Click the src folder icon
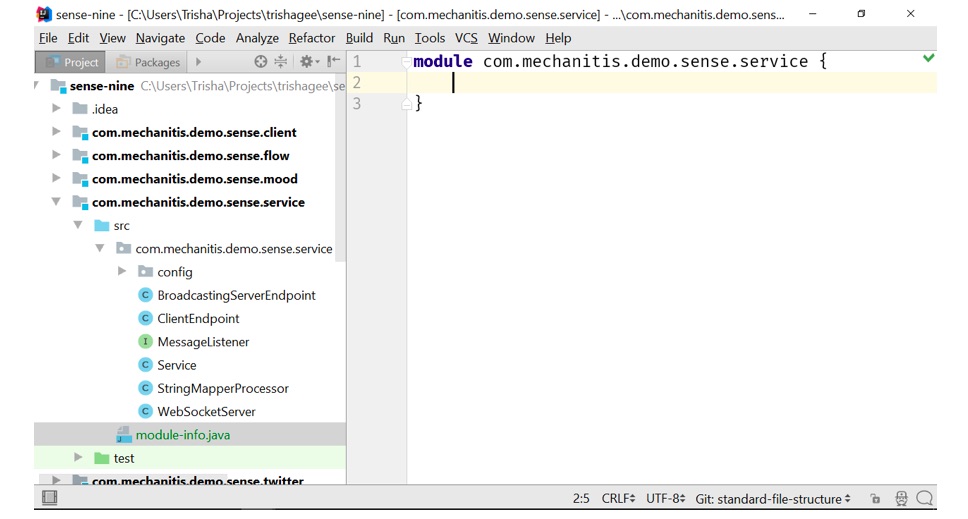The height and width of the screenshot is (519, 968). [102, 226]
